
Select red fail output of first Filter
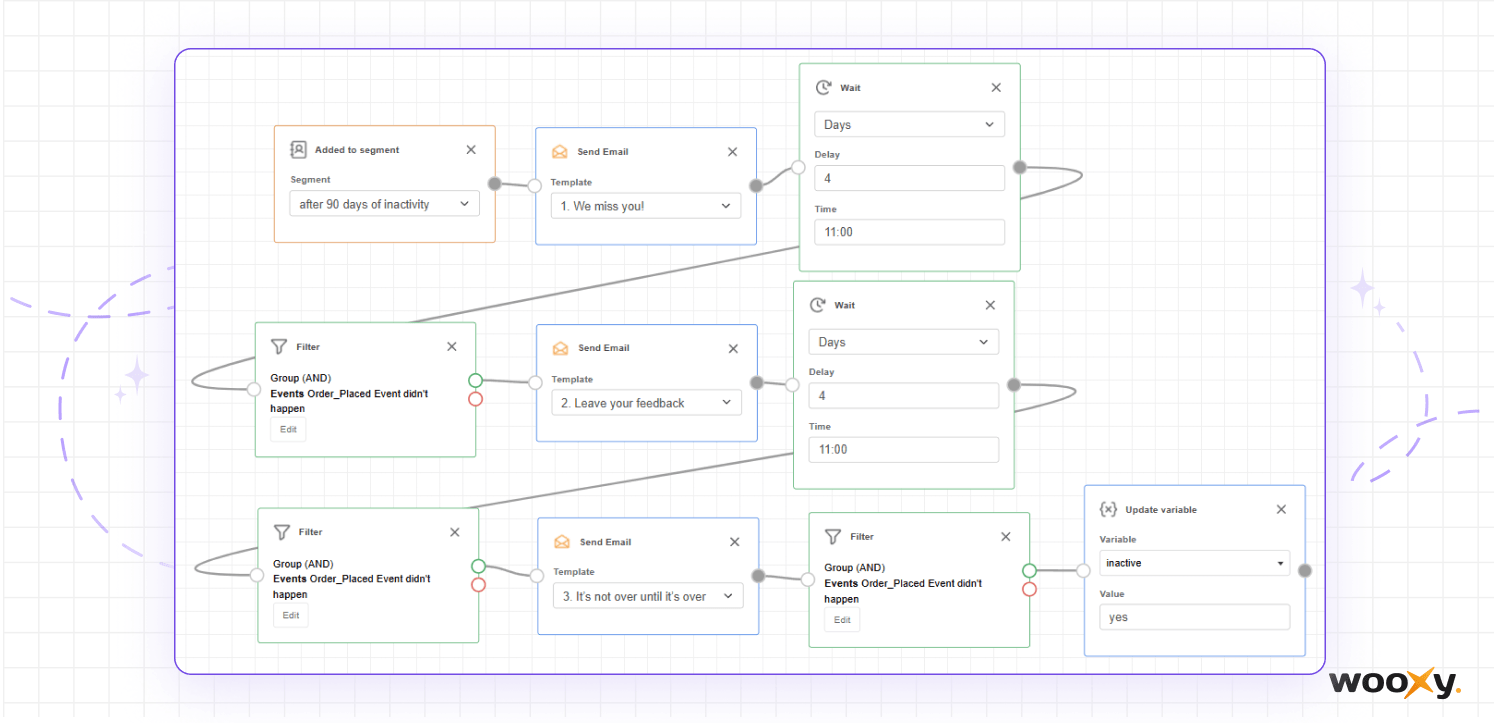pyautogui.click(x=475, y=399)
